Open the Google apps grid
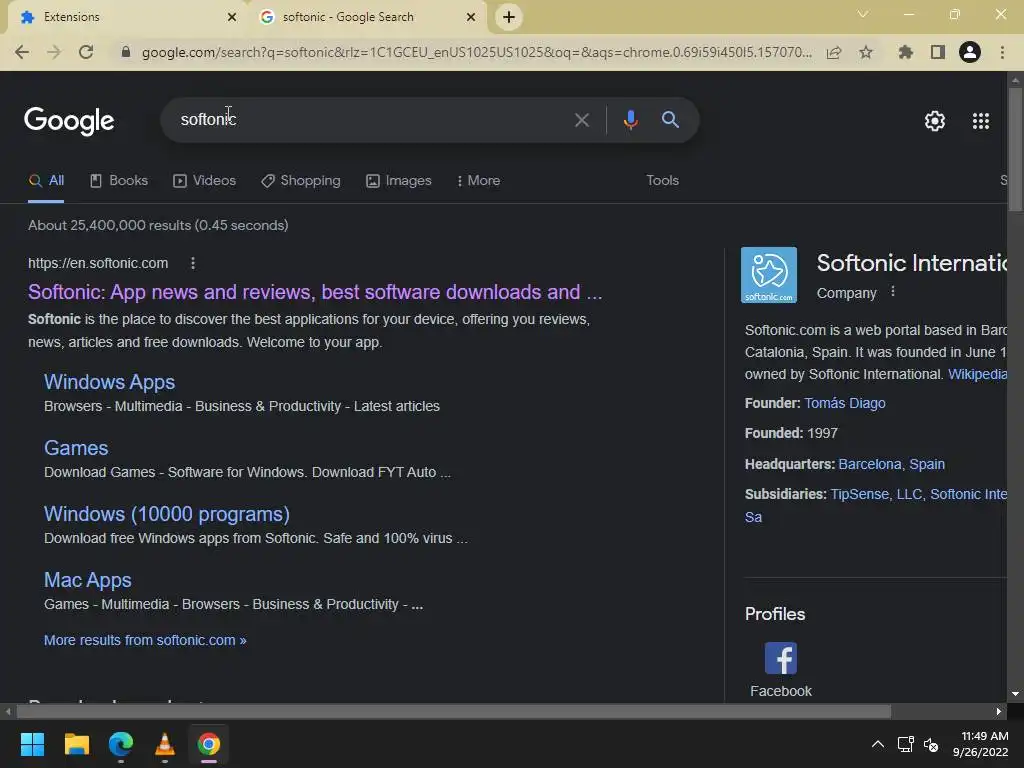1024x768 pixels. click(981, 121)
